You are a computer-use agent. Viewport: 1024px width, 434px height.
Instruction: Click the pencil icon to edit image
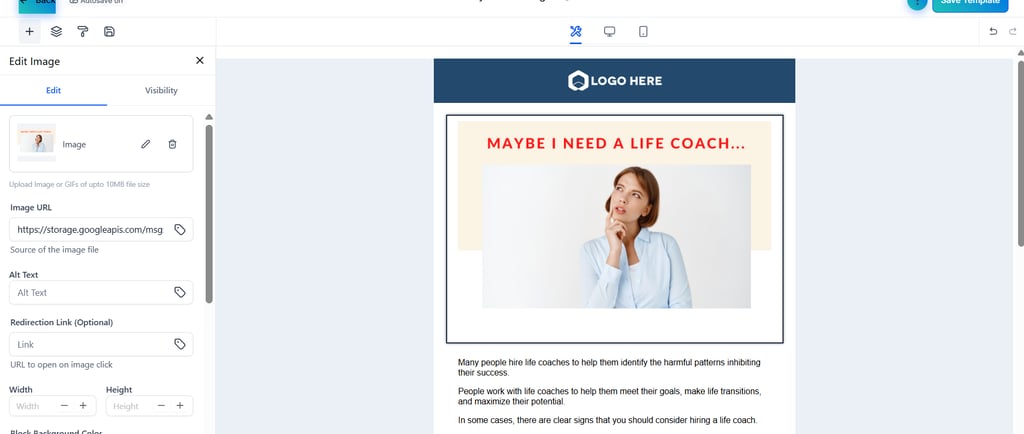pyautogui.click(x=146, y=144)
